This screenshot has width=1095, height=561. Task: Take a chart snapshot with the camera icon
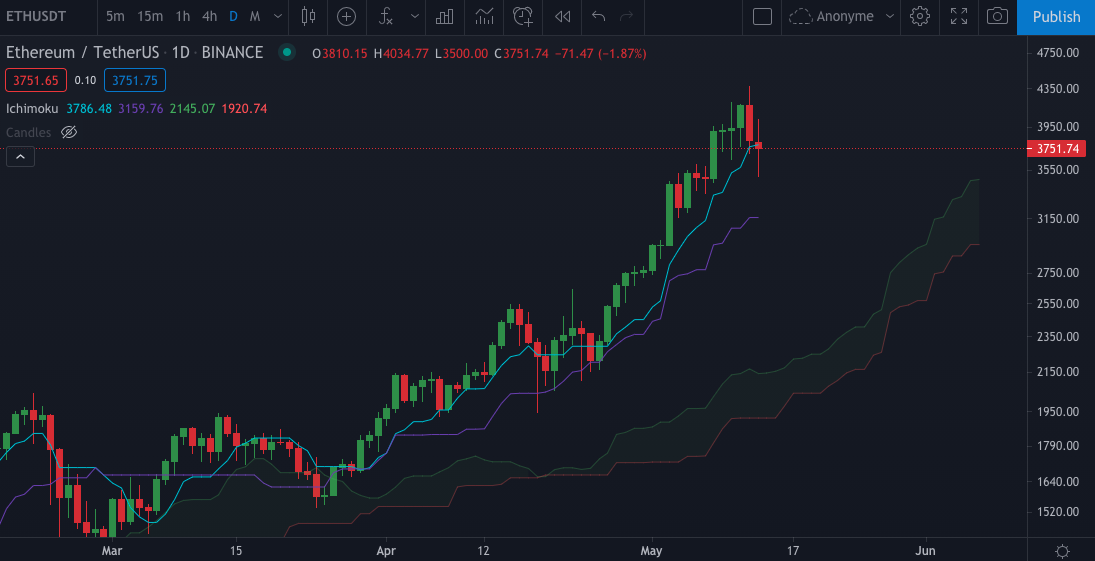996,16
